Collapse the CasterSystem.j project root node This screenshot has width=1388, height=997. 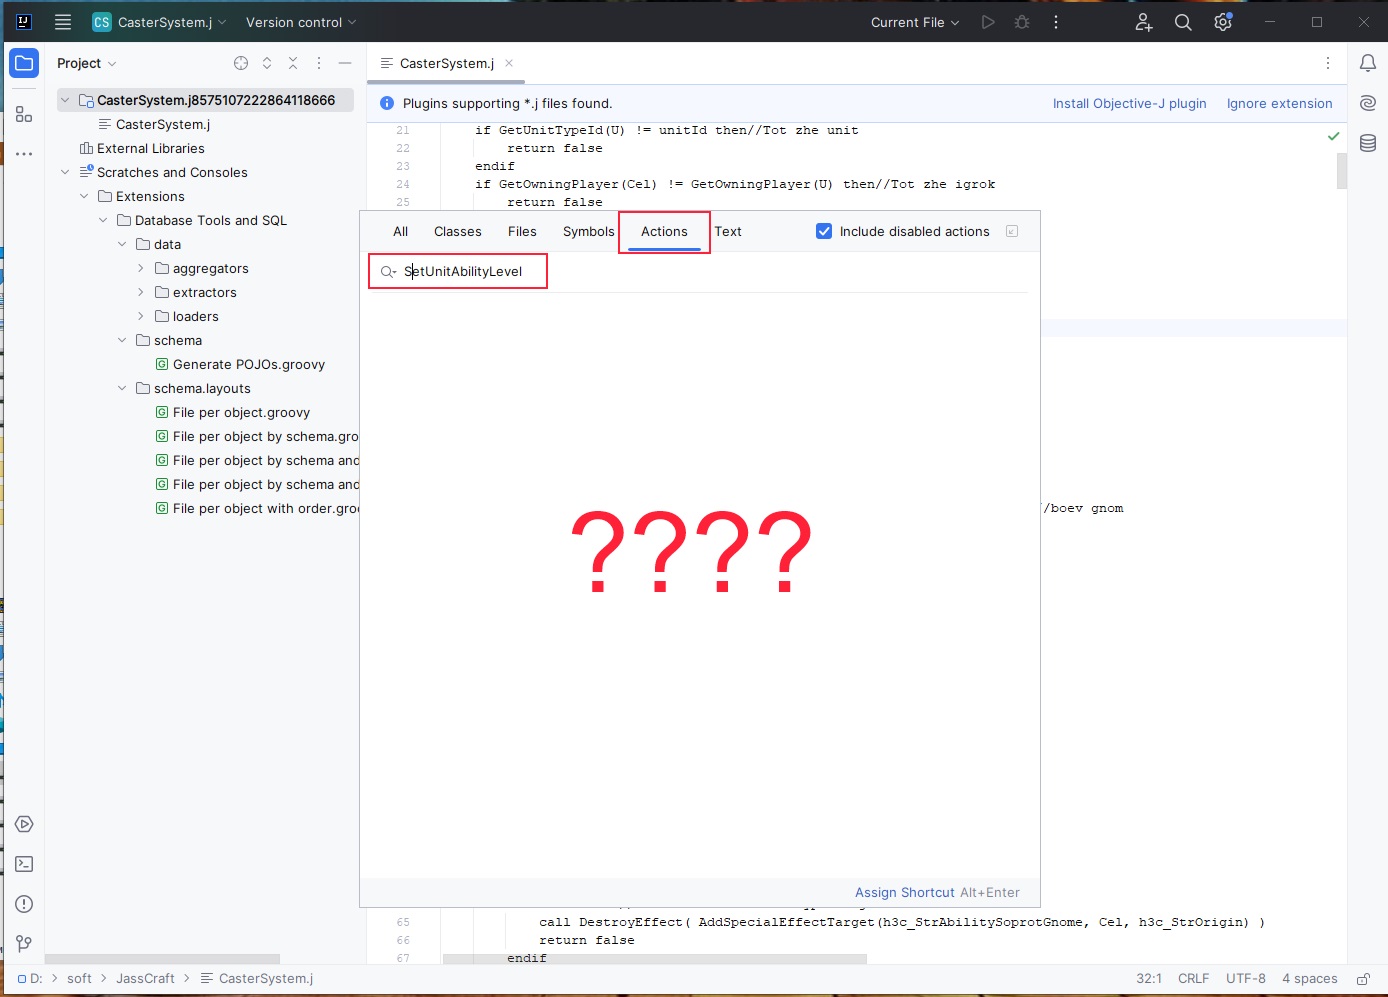(66, 100)
